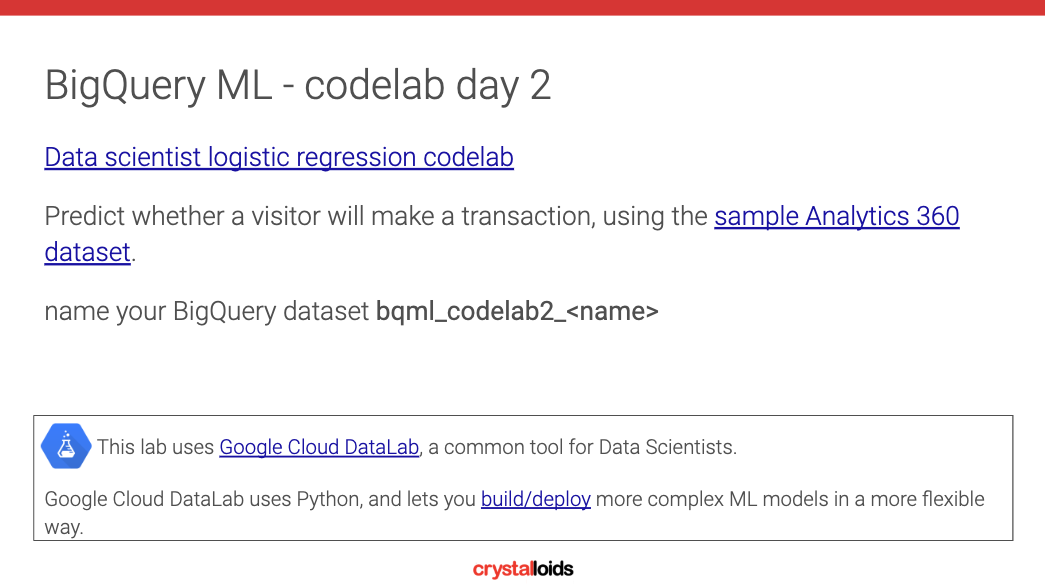Click "codelab day 2" in the title
The image size is (1045, 584).
[x=428, y=85]
